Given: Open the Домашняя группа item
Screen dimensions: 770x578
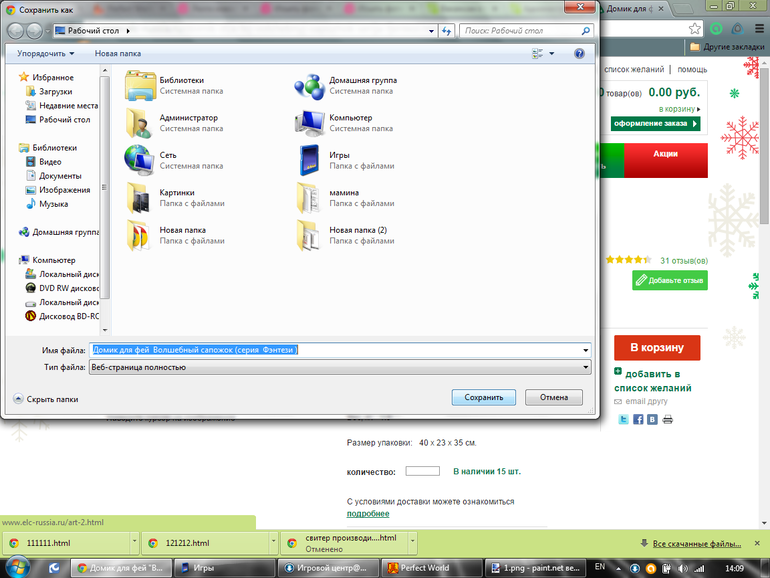Looking at the screenshot, I should coord(346,85).
